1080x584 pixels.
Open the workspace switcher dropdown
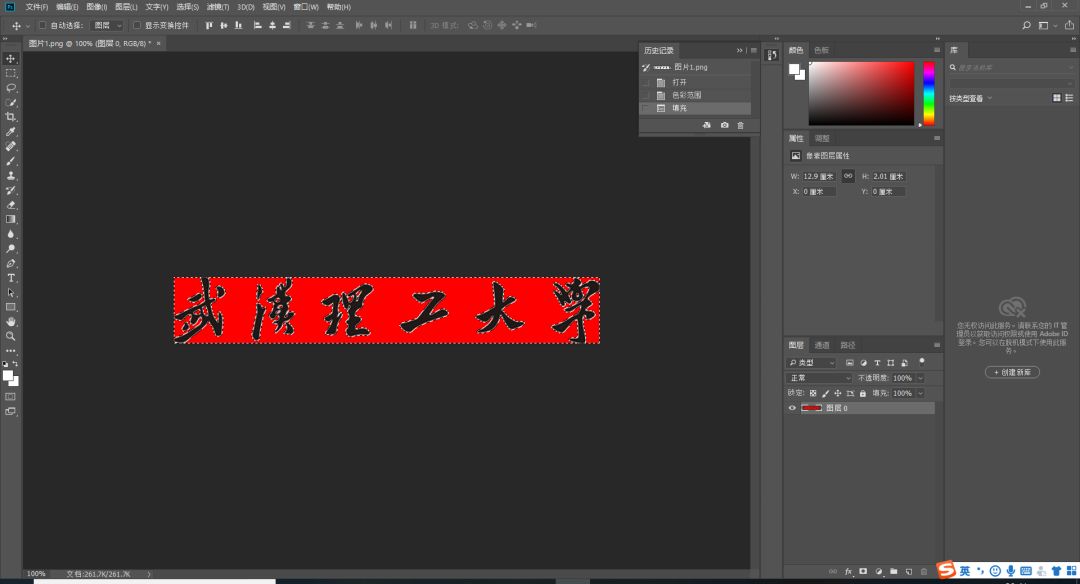point(1047,25)
